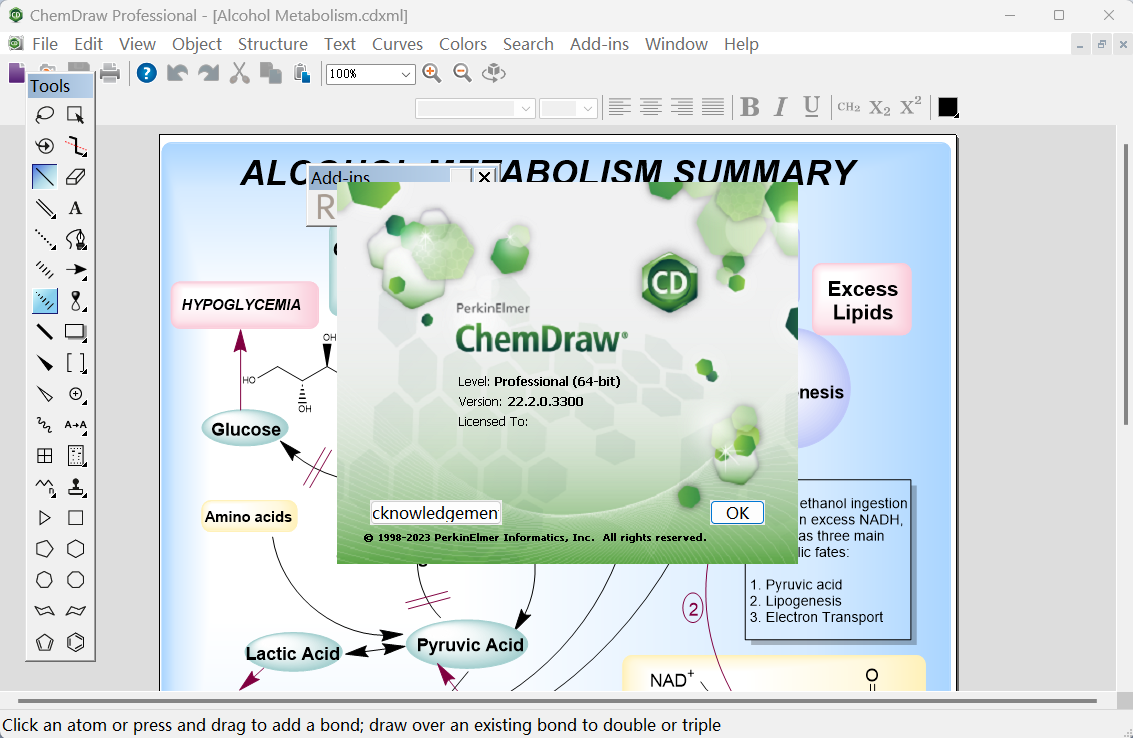Select the Hashed Bond tool
This screenshot has height=738, width=1133.
[x=45, y=270]
